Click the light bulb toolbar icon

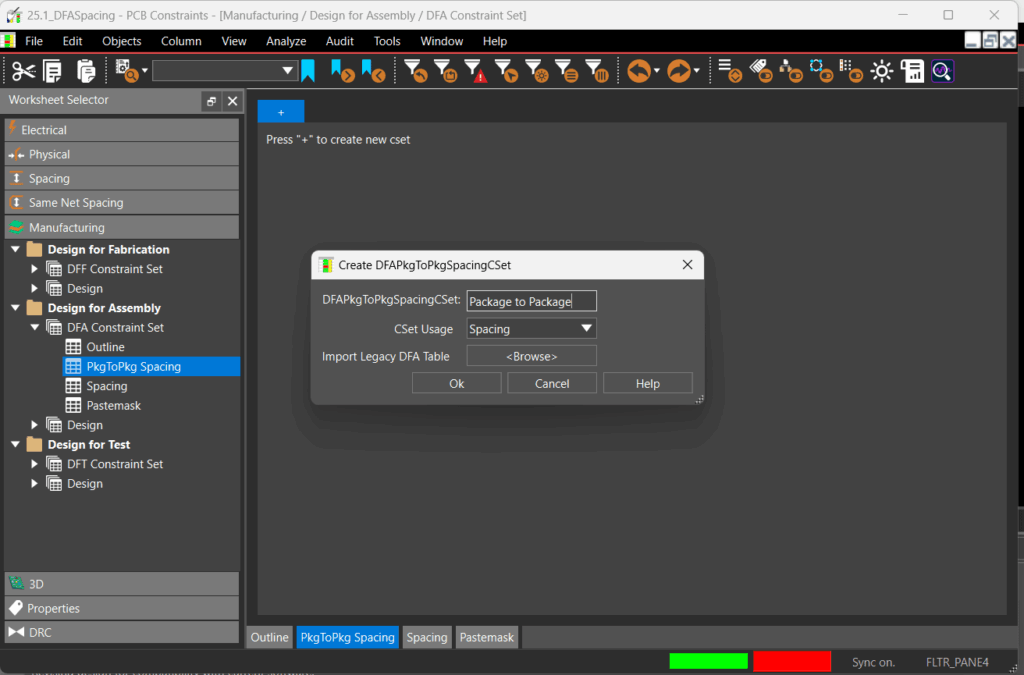[x=881, y=70]
